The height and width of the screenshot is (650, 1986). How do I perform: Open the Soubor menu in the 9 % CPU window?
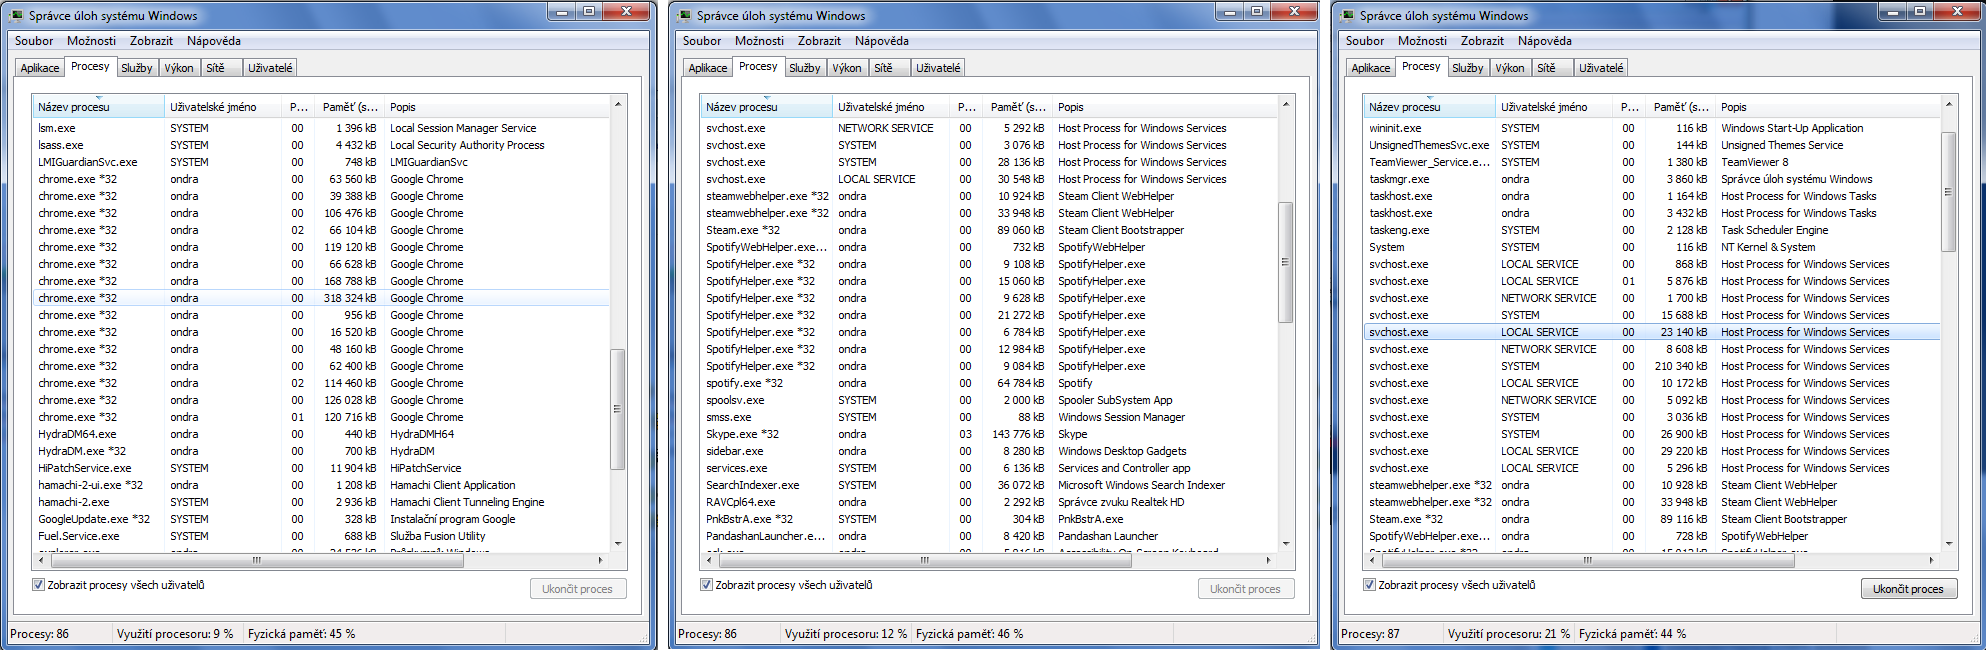33,41
